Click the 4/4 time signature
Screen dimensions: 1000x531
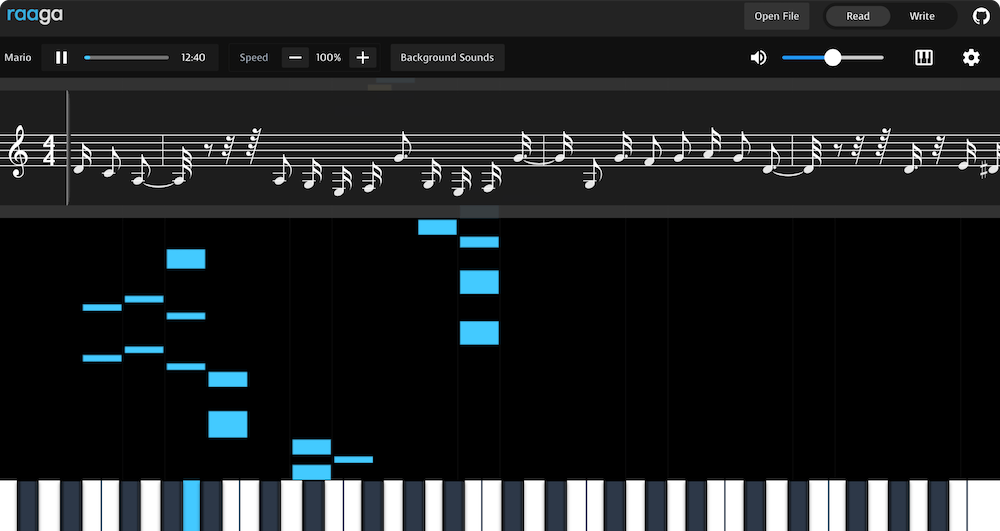click(x=49, y=151)
